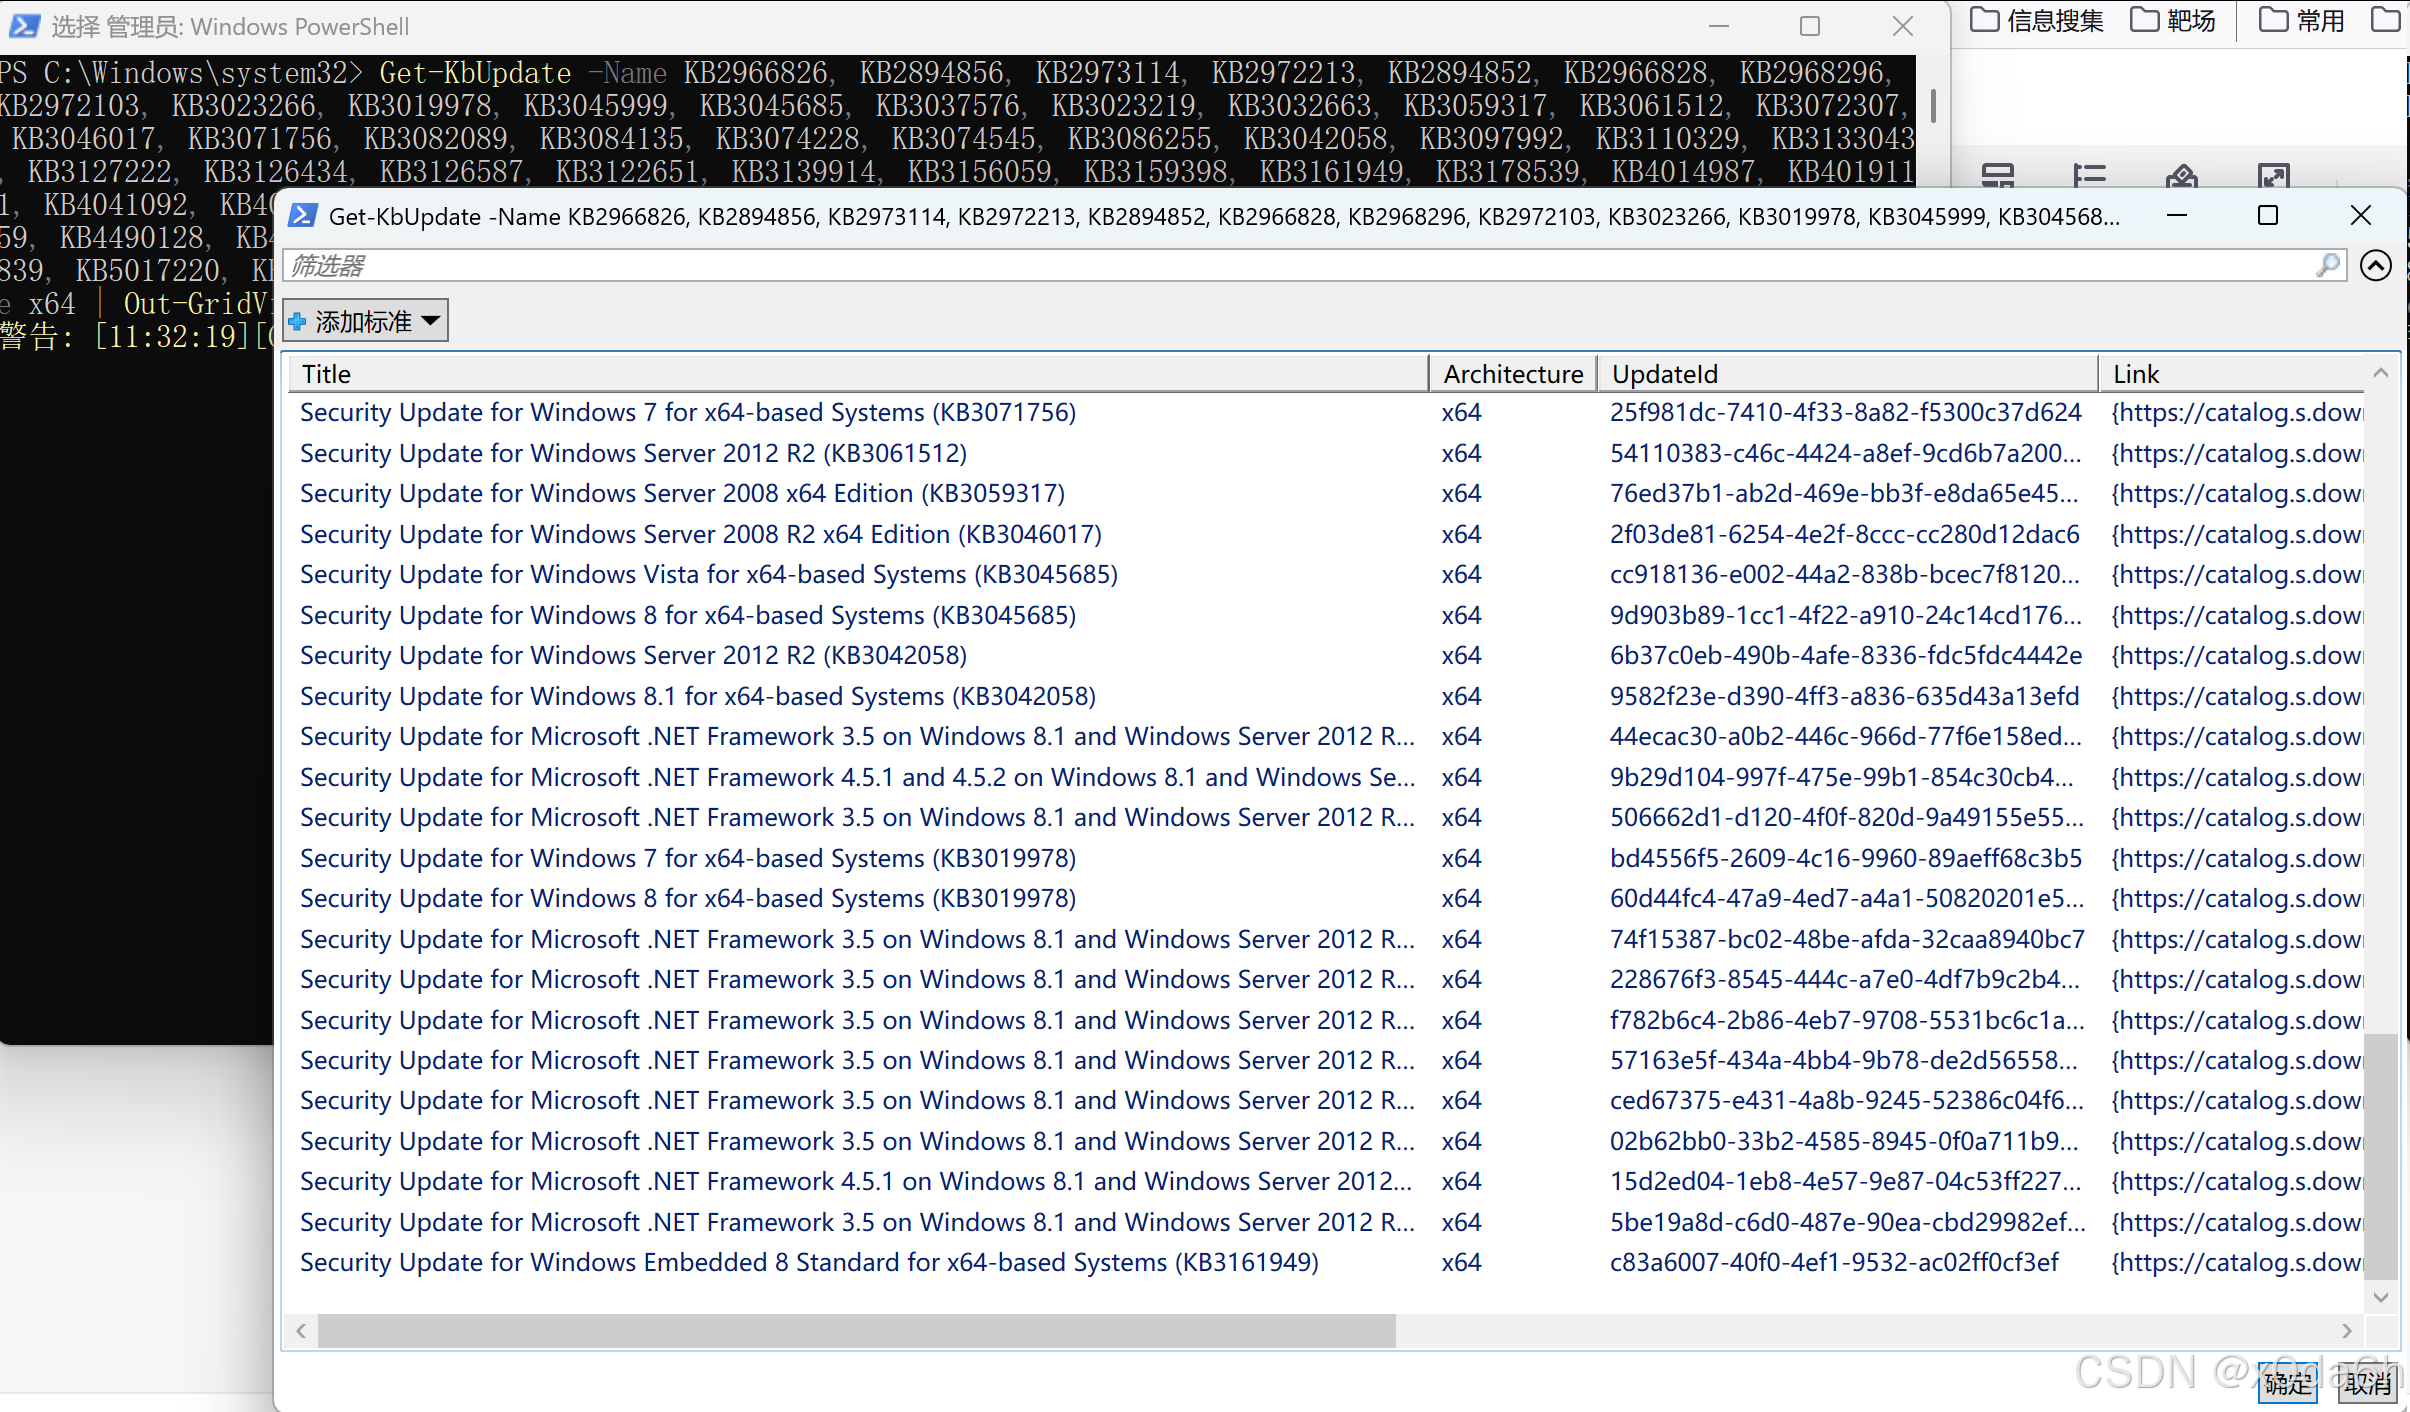This screenshot has height=1412, width=2410.
Task: Click the vertical scrollbar thumb of the grid
Action: tap(2381, 1156)
